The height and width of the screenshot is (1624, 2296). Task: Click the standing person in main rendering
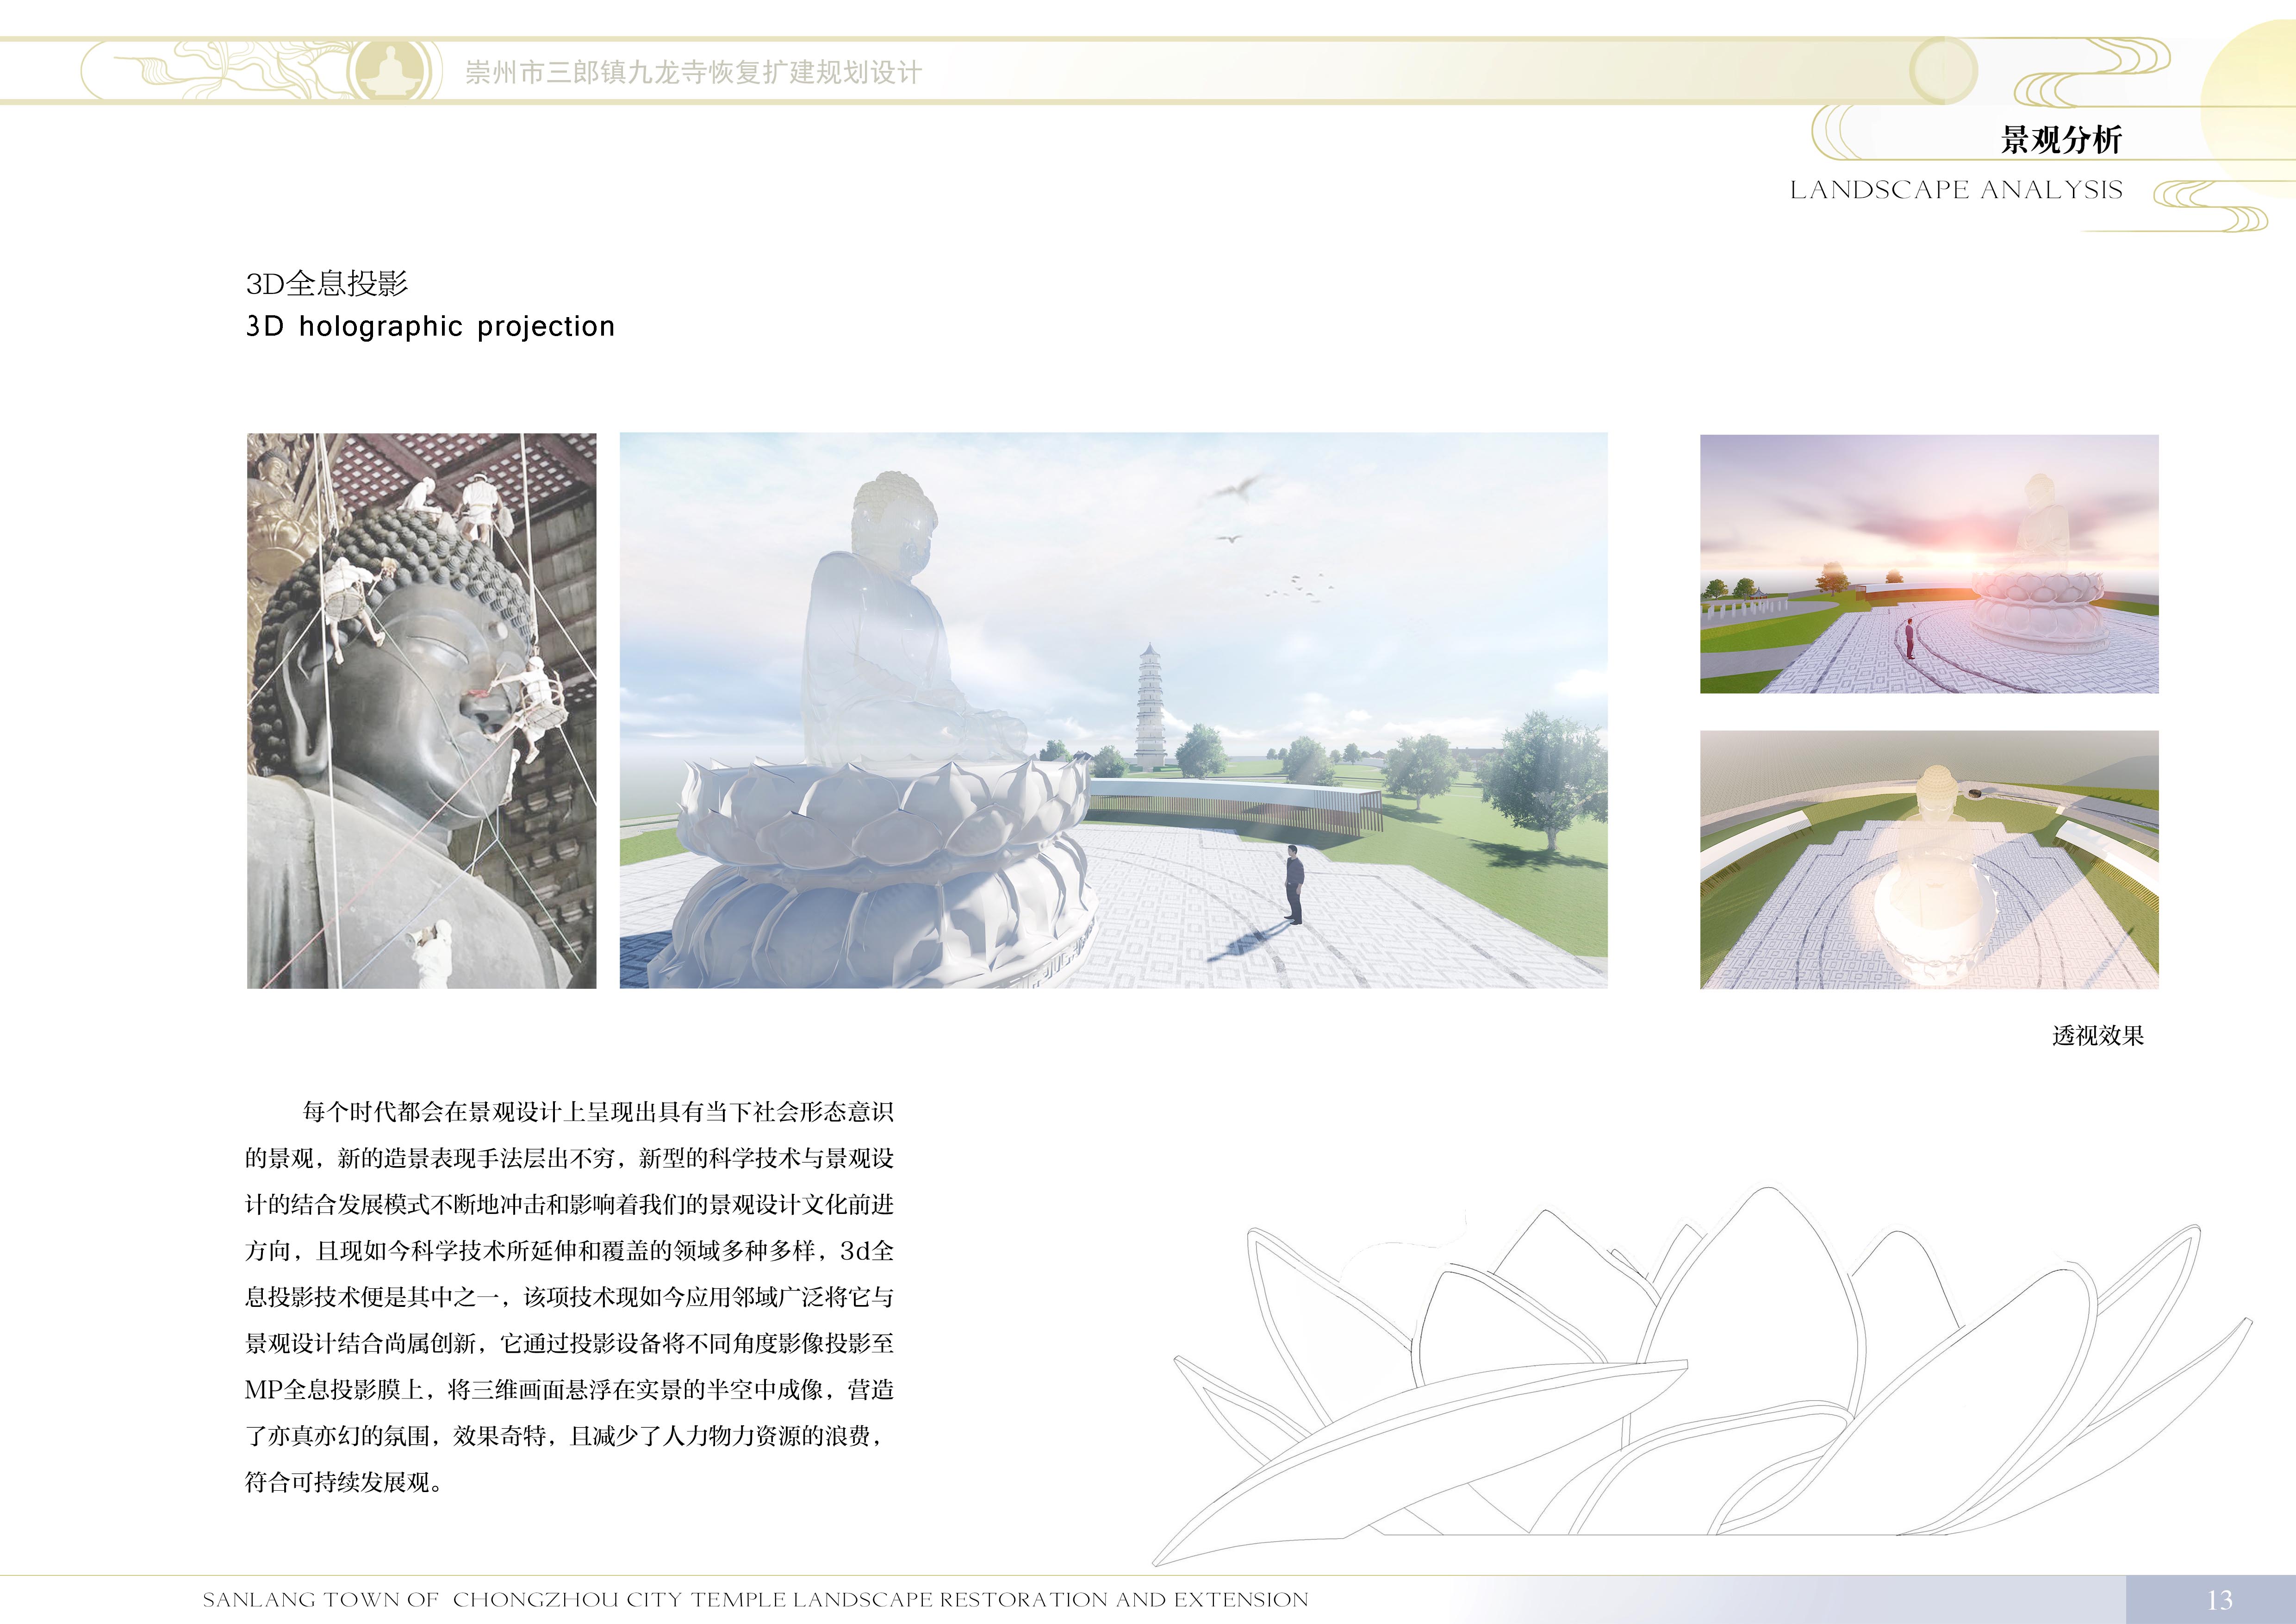coord(1294,884)
